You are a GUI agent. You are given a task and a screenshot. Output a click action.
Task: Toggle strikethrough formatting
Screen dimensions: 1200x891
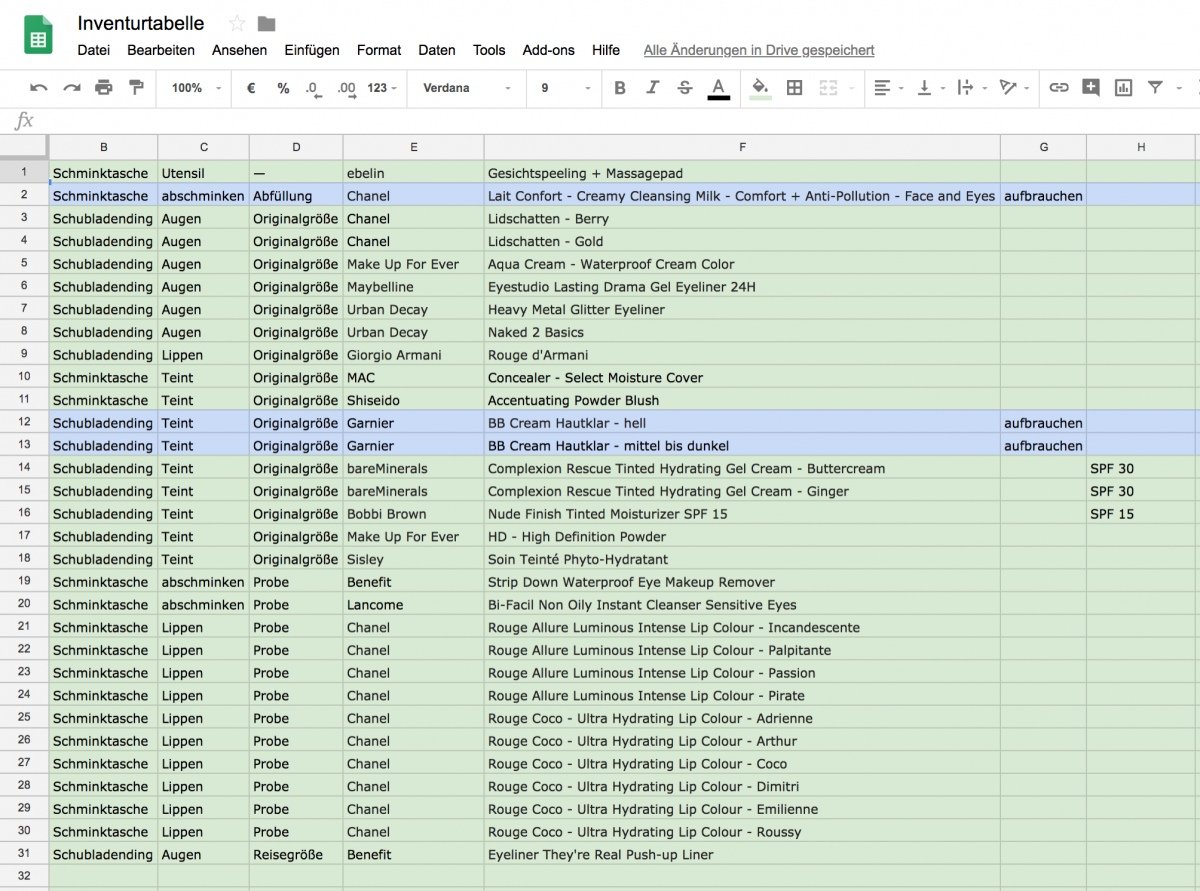click(x=685, y=88)
